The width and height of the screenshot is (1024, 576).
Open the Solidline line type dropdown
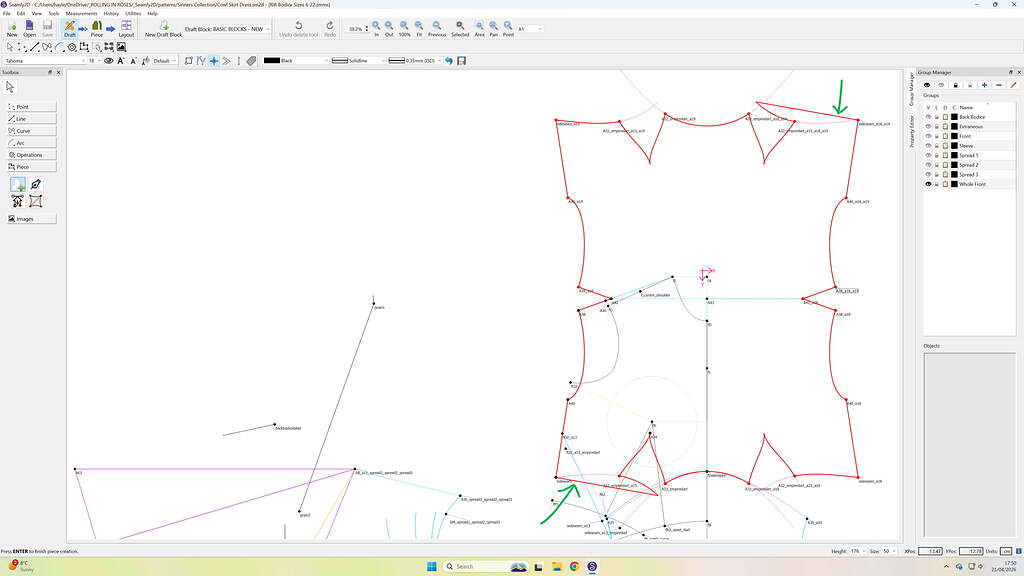[x=381, y=61]
